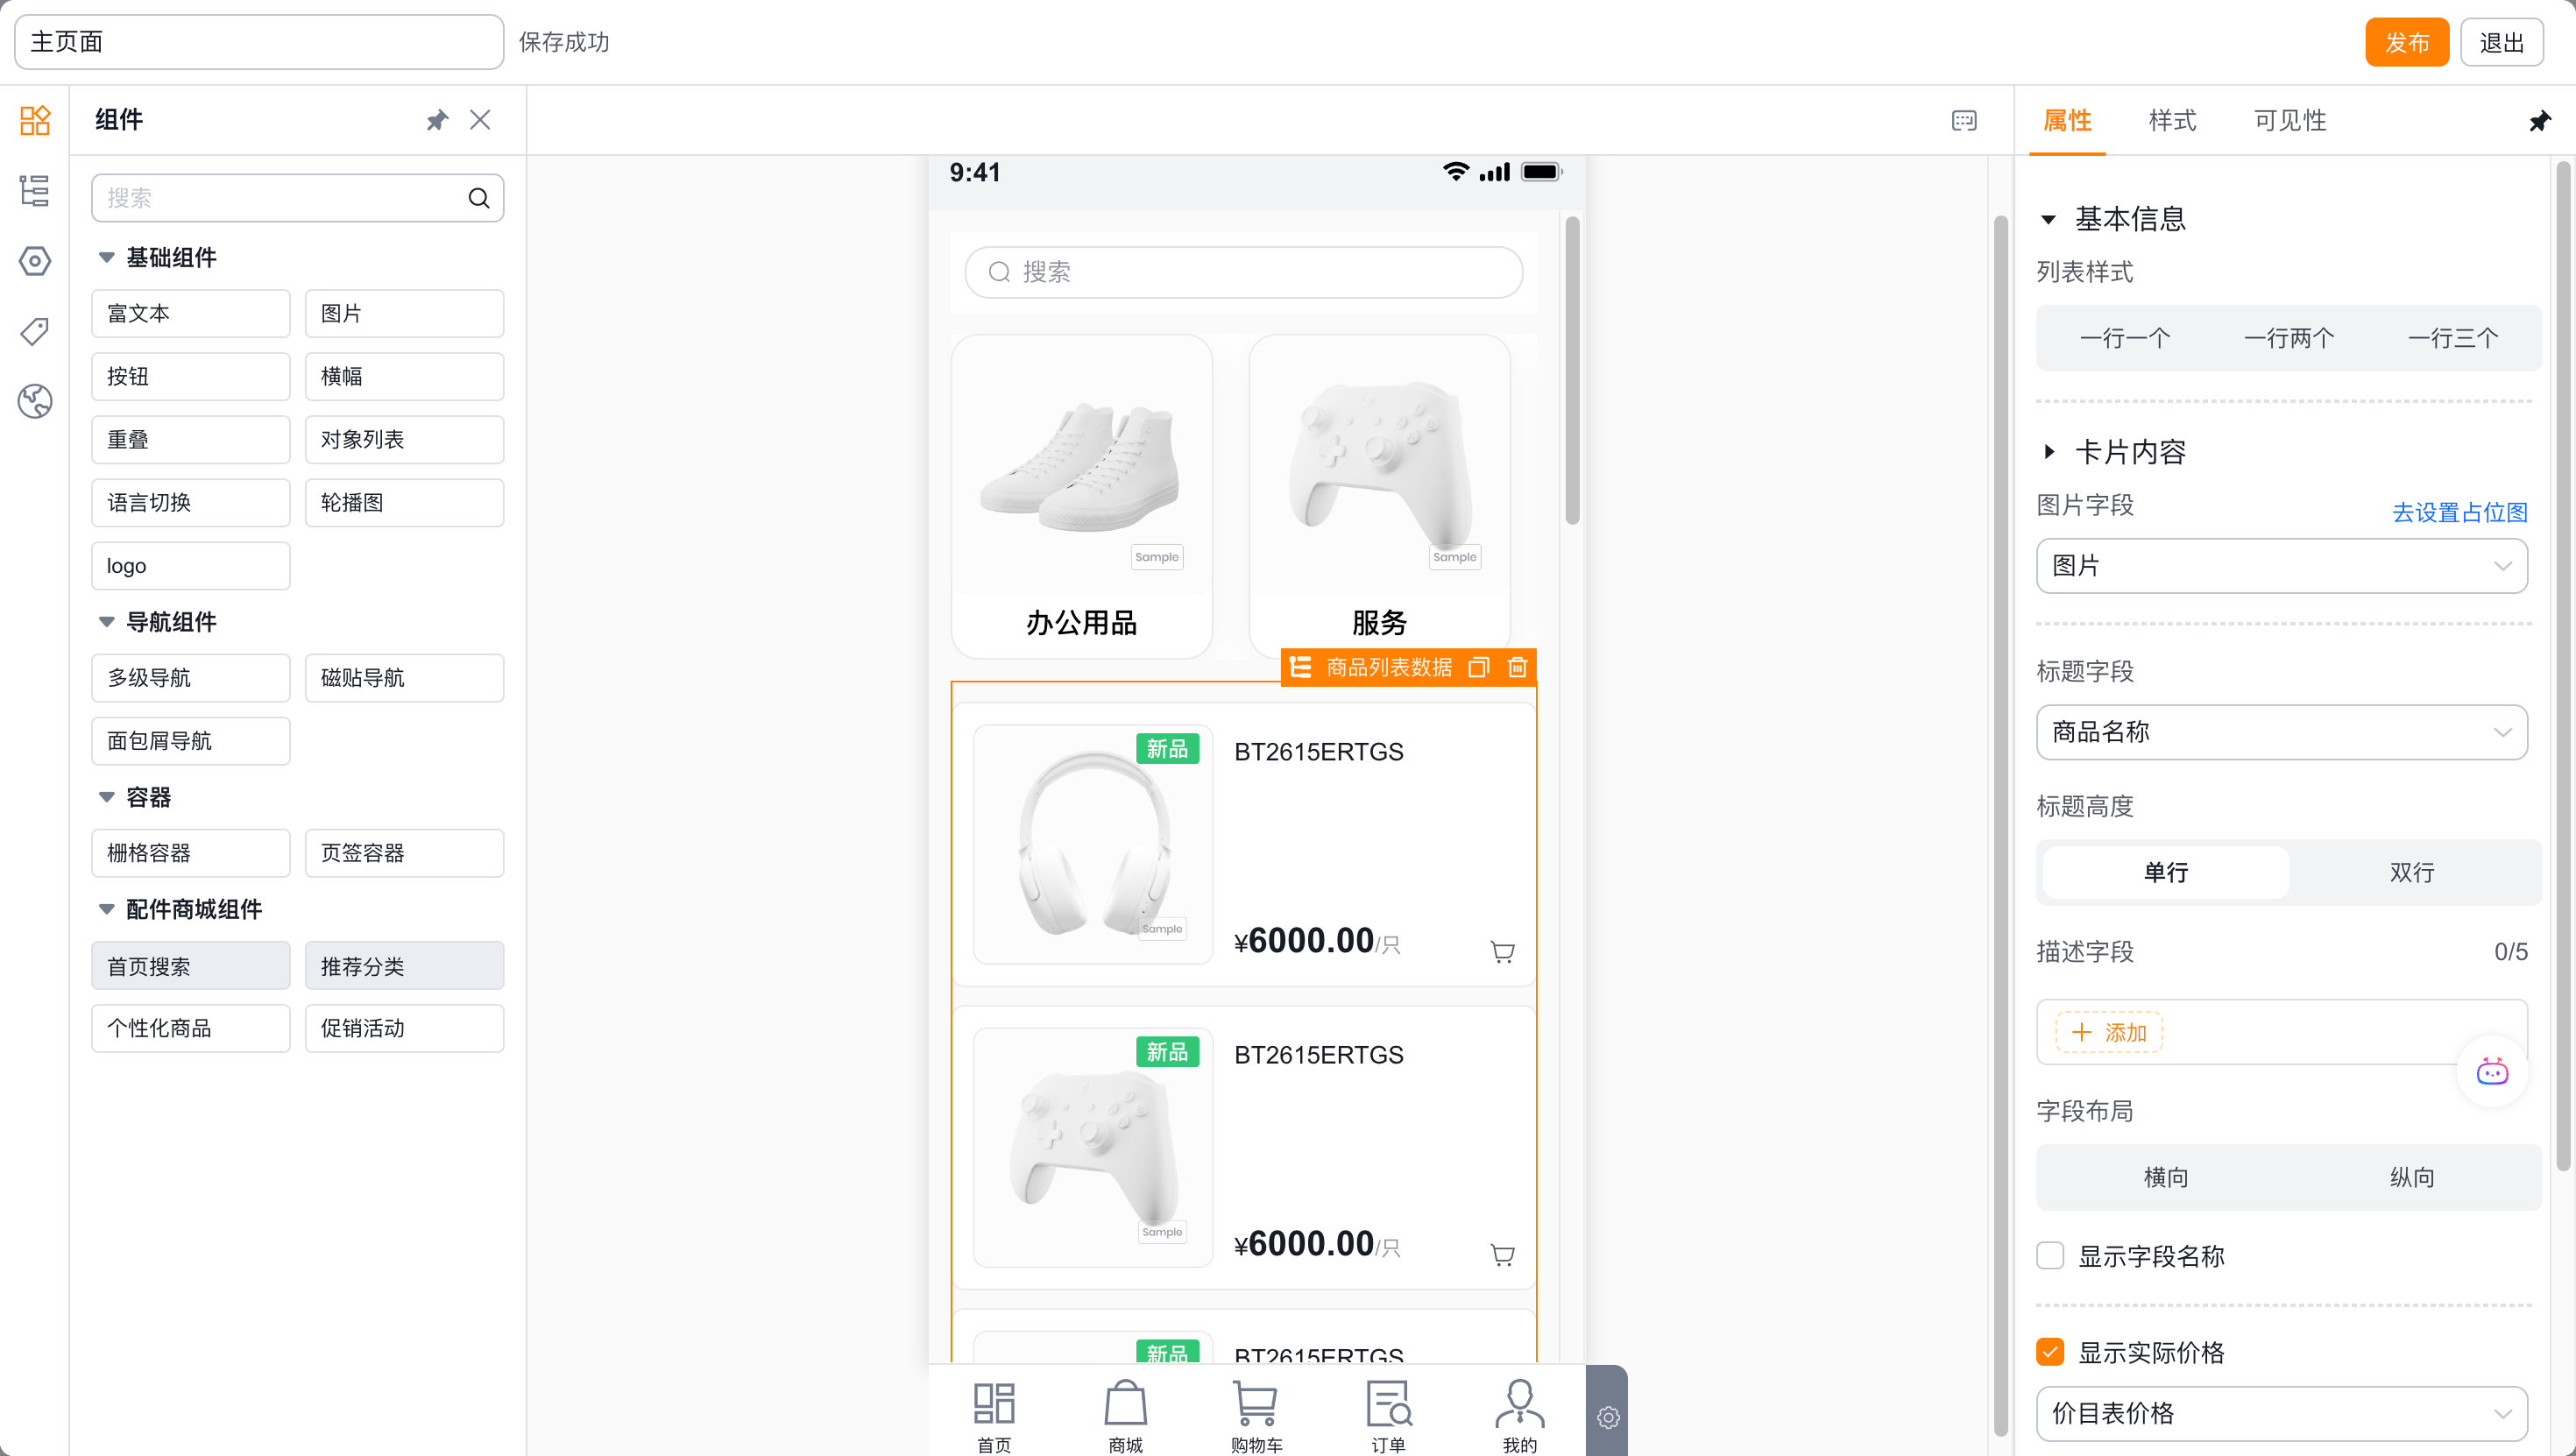2576x1456 pixels.
Task: Select 双行 for title height
Action: click(x=2412, y=872)
